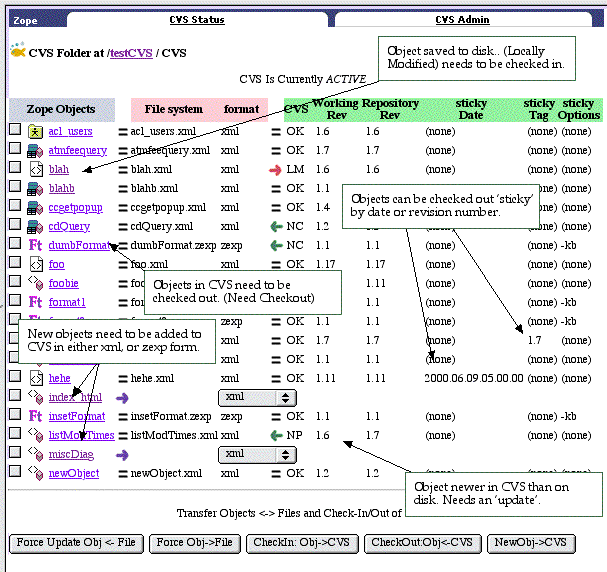This screenshot has width=607, height=572.
Task: Click the ccgetpopup object icon
Action: [35, 207]
